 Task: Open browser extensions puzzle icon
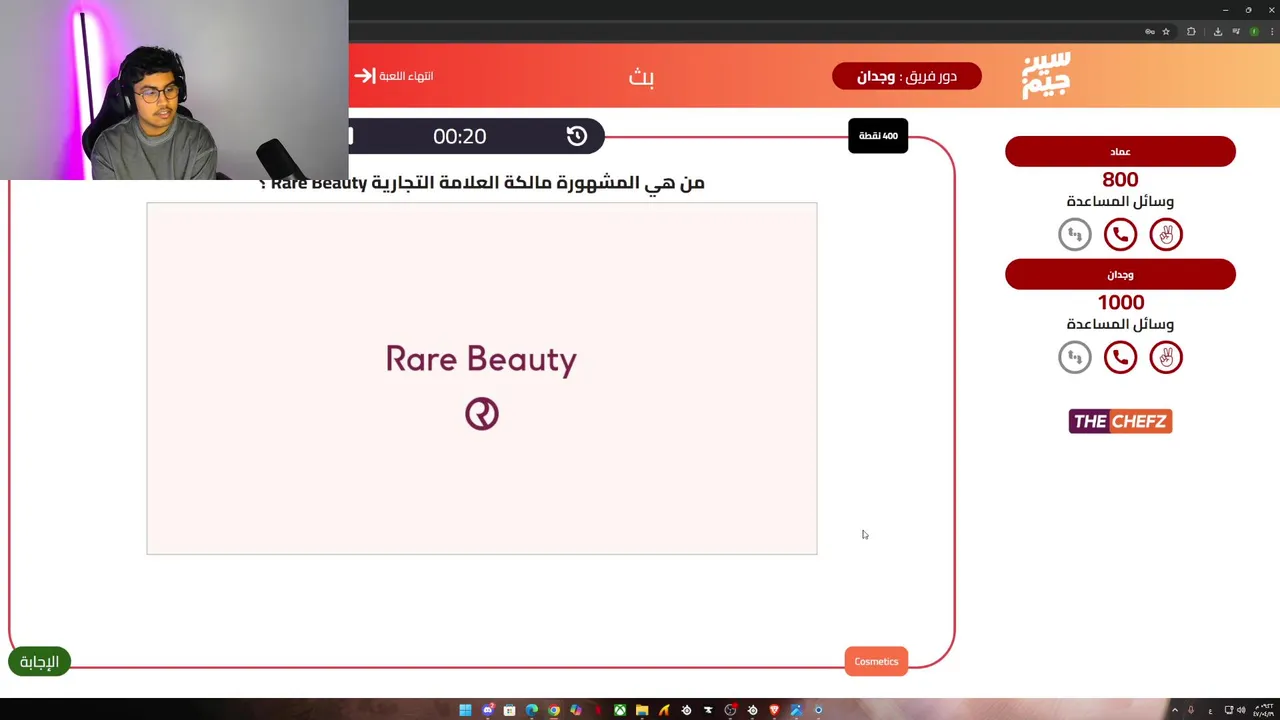[x=1191, y=32]
